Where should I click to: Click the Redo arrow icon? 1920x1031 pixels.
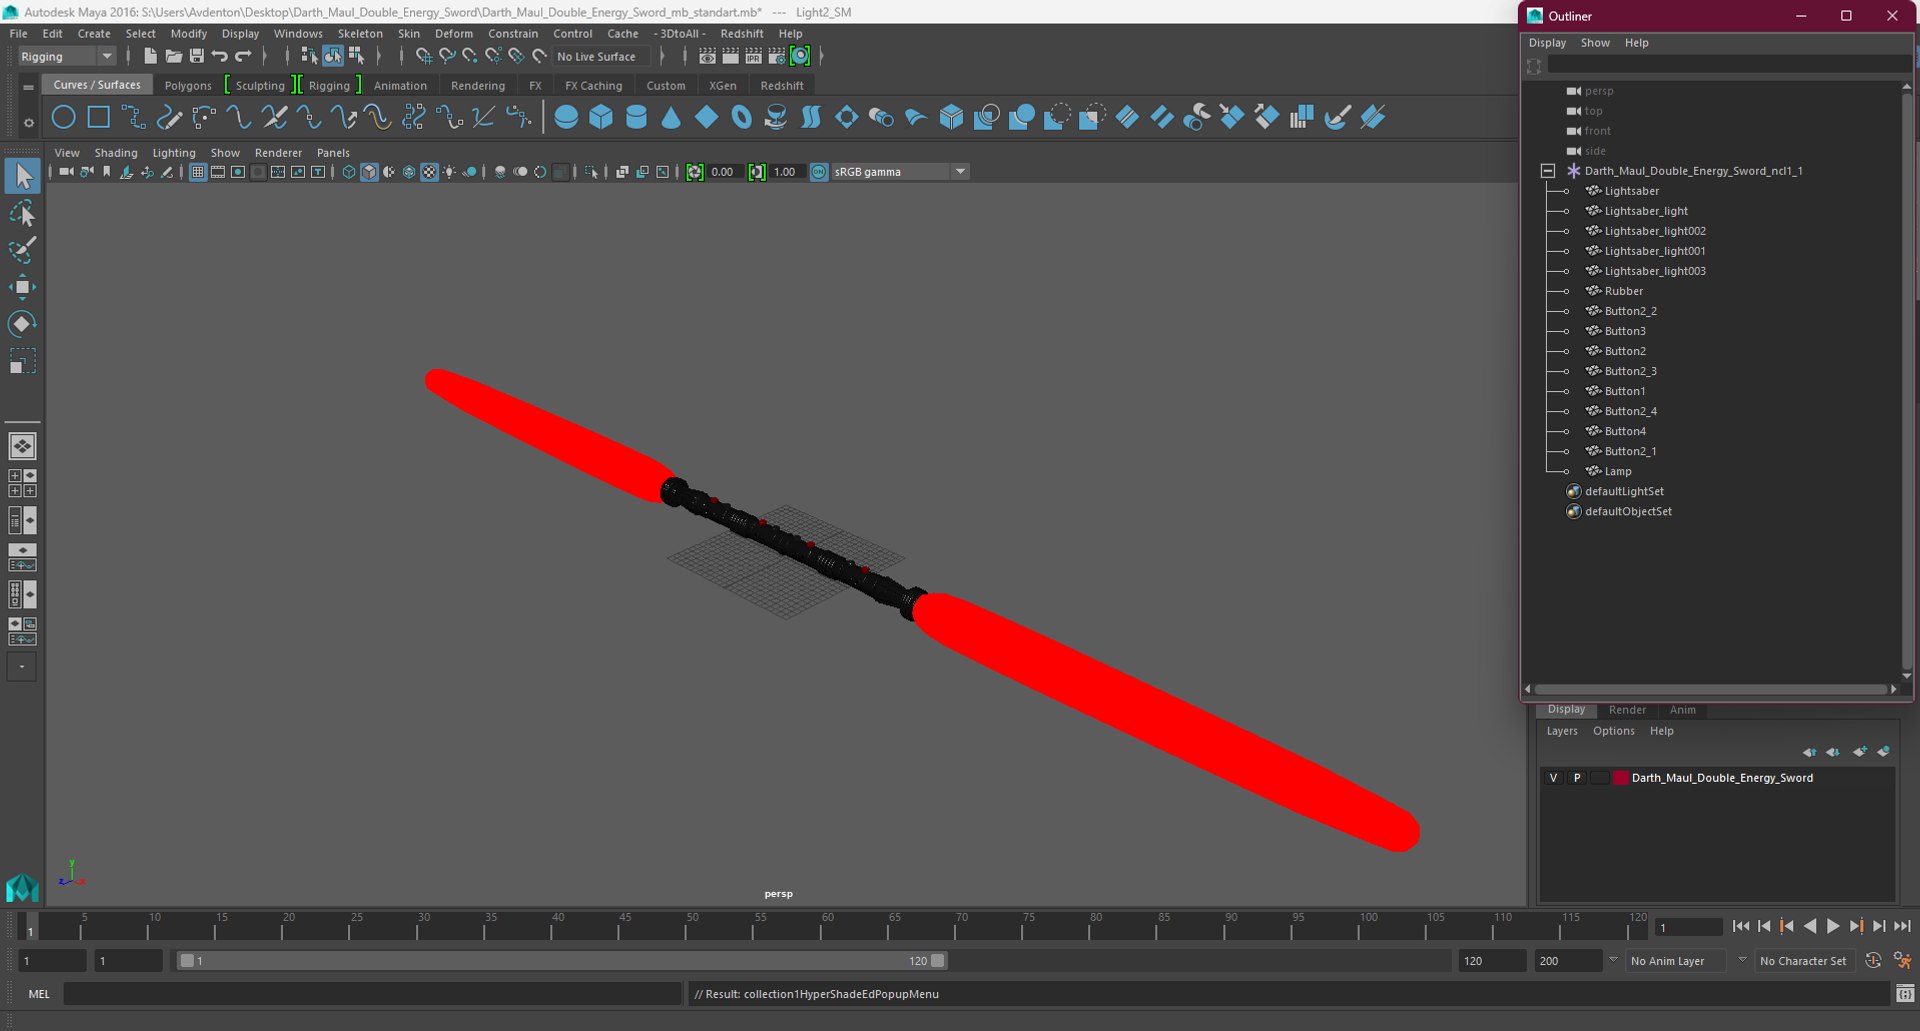point(243,56)
